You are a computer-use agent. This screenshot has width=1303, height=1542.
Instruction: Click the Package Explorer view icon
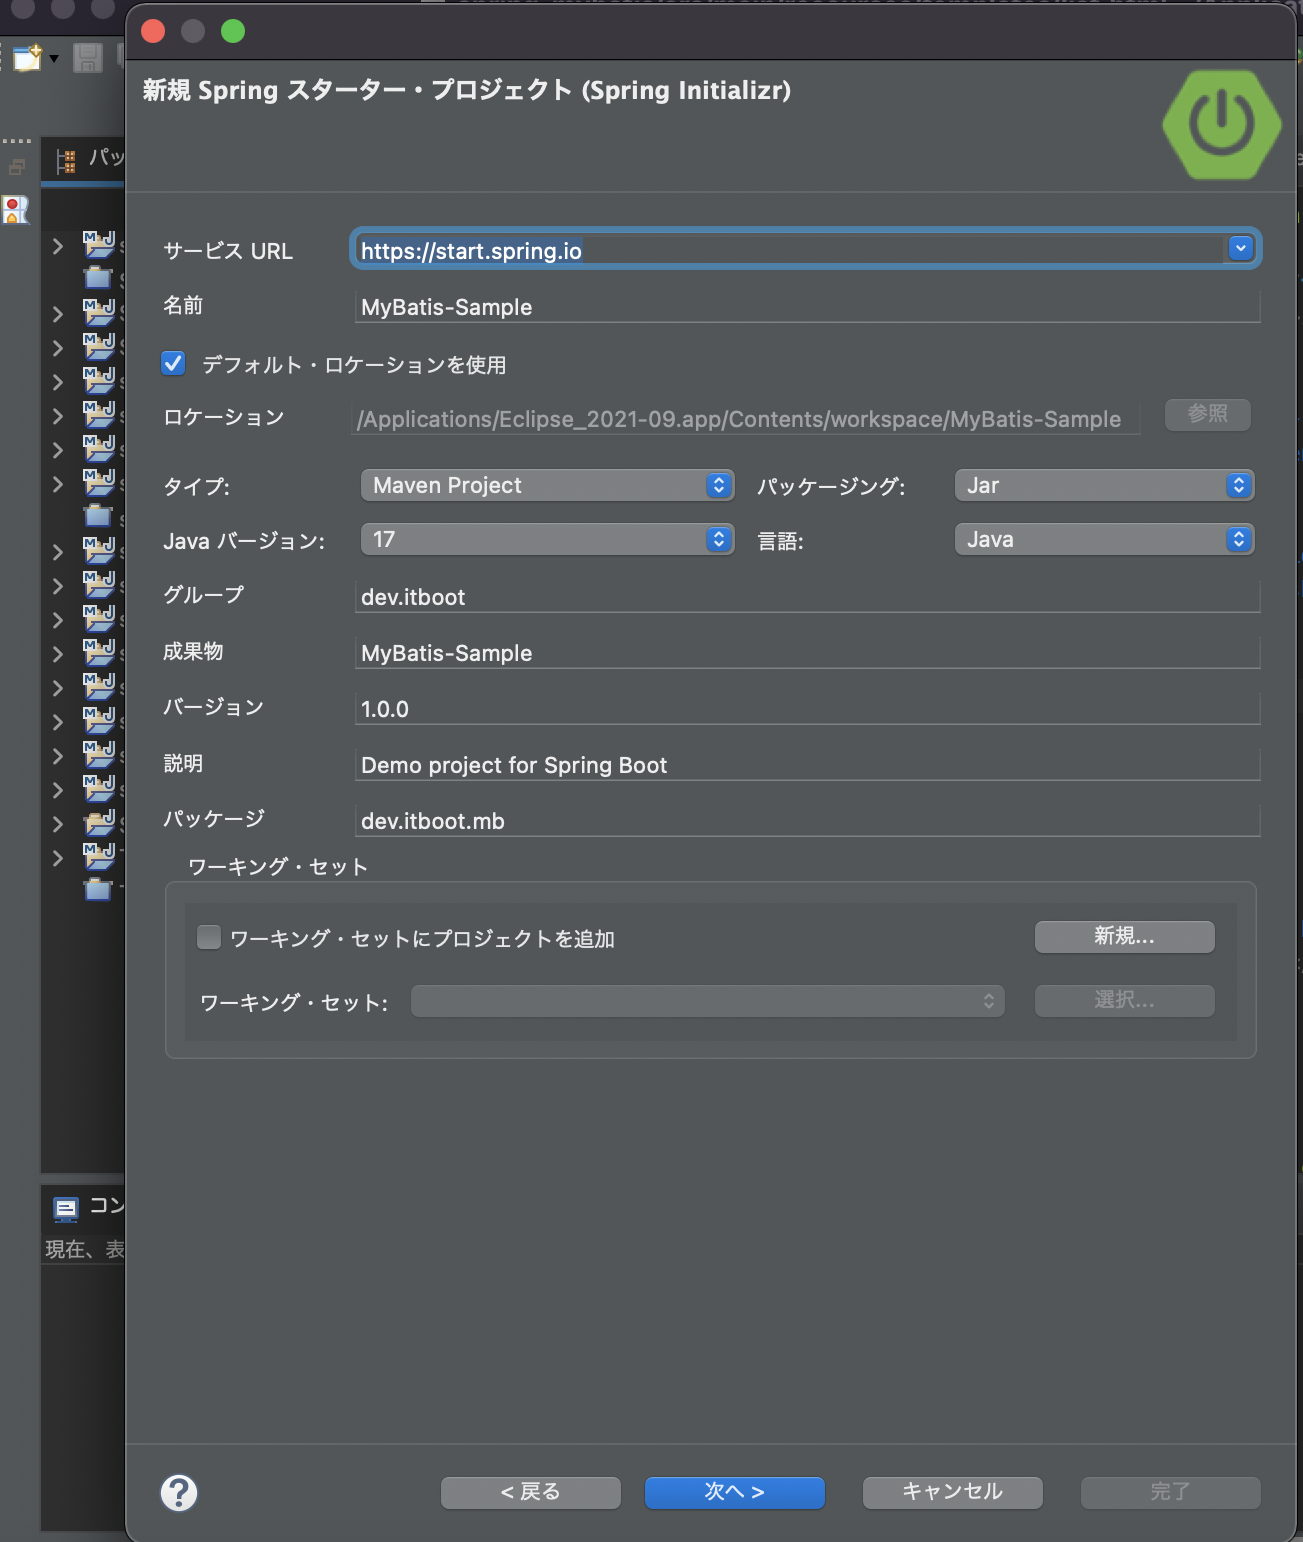[x=67, y=158]
